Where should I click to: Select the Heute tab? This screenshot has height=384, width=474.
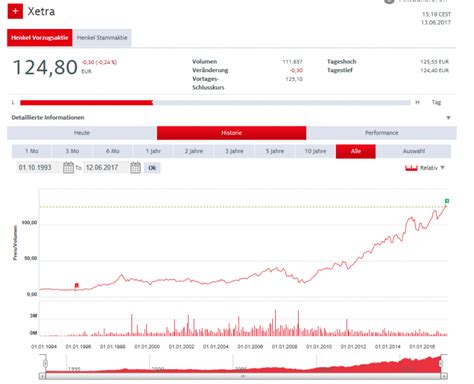click(82, 133)
